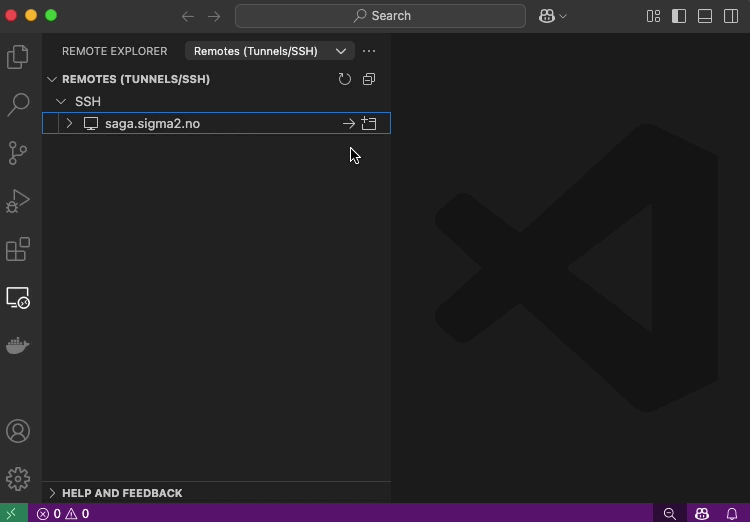Expand the saga.sigma2.no host entry
The image size is (750, 522).
69,123
